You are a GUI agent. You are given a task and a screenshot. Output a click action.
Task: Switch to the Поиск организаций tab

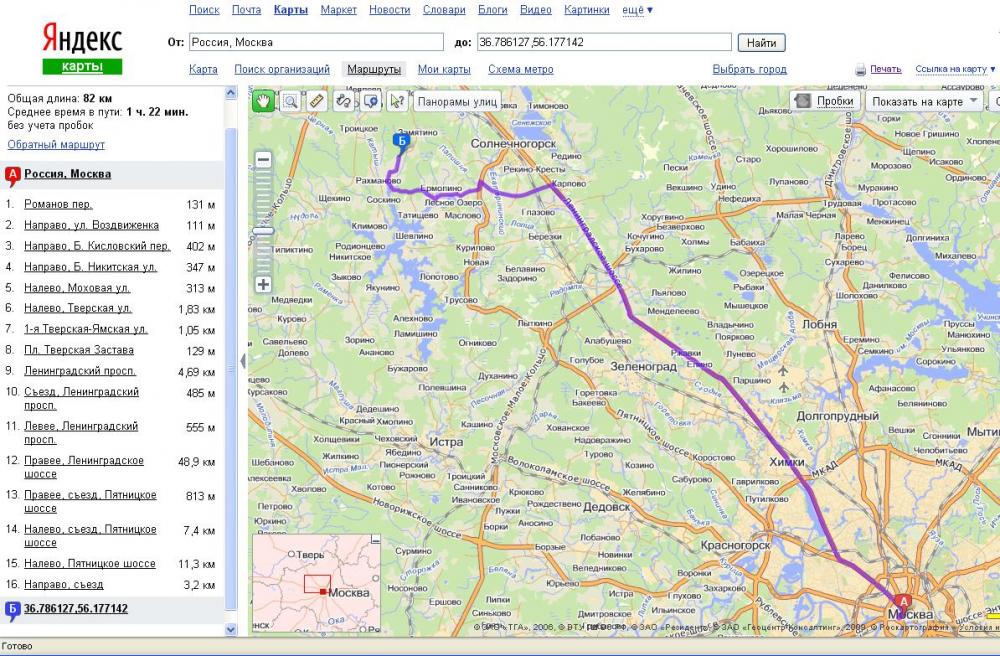click(x=282, y=70)
